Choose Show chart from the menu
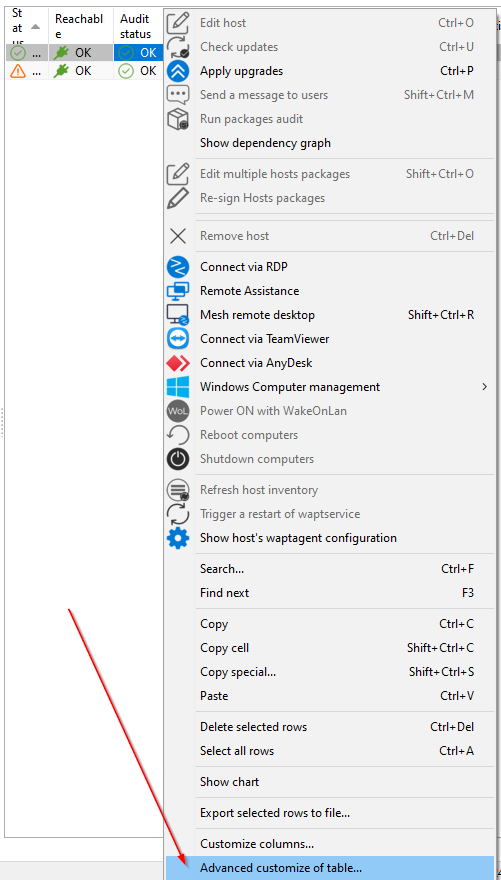501x880 pixels. (229, 782)
